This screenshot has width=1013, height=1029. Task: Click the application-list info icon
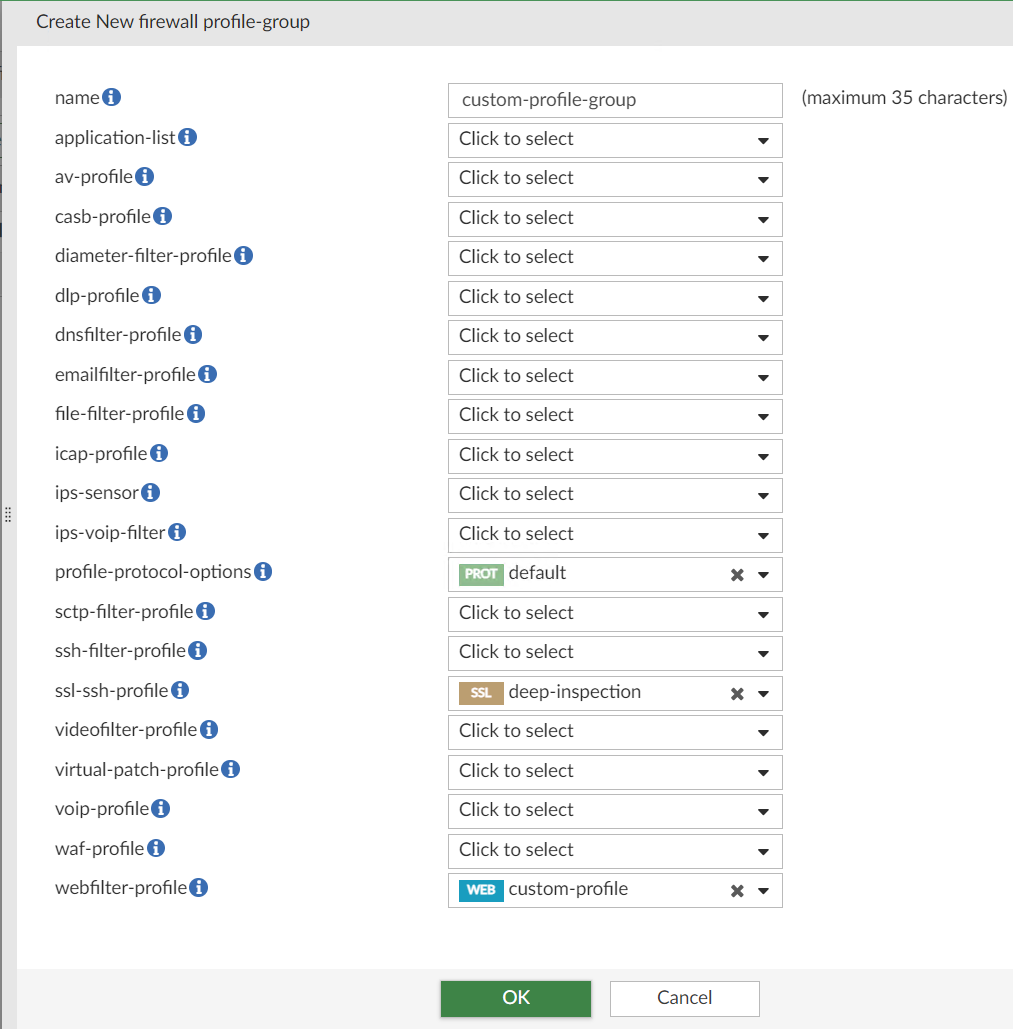(187, 137)
